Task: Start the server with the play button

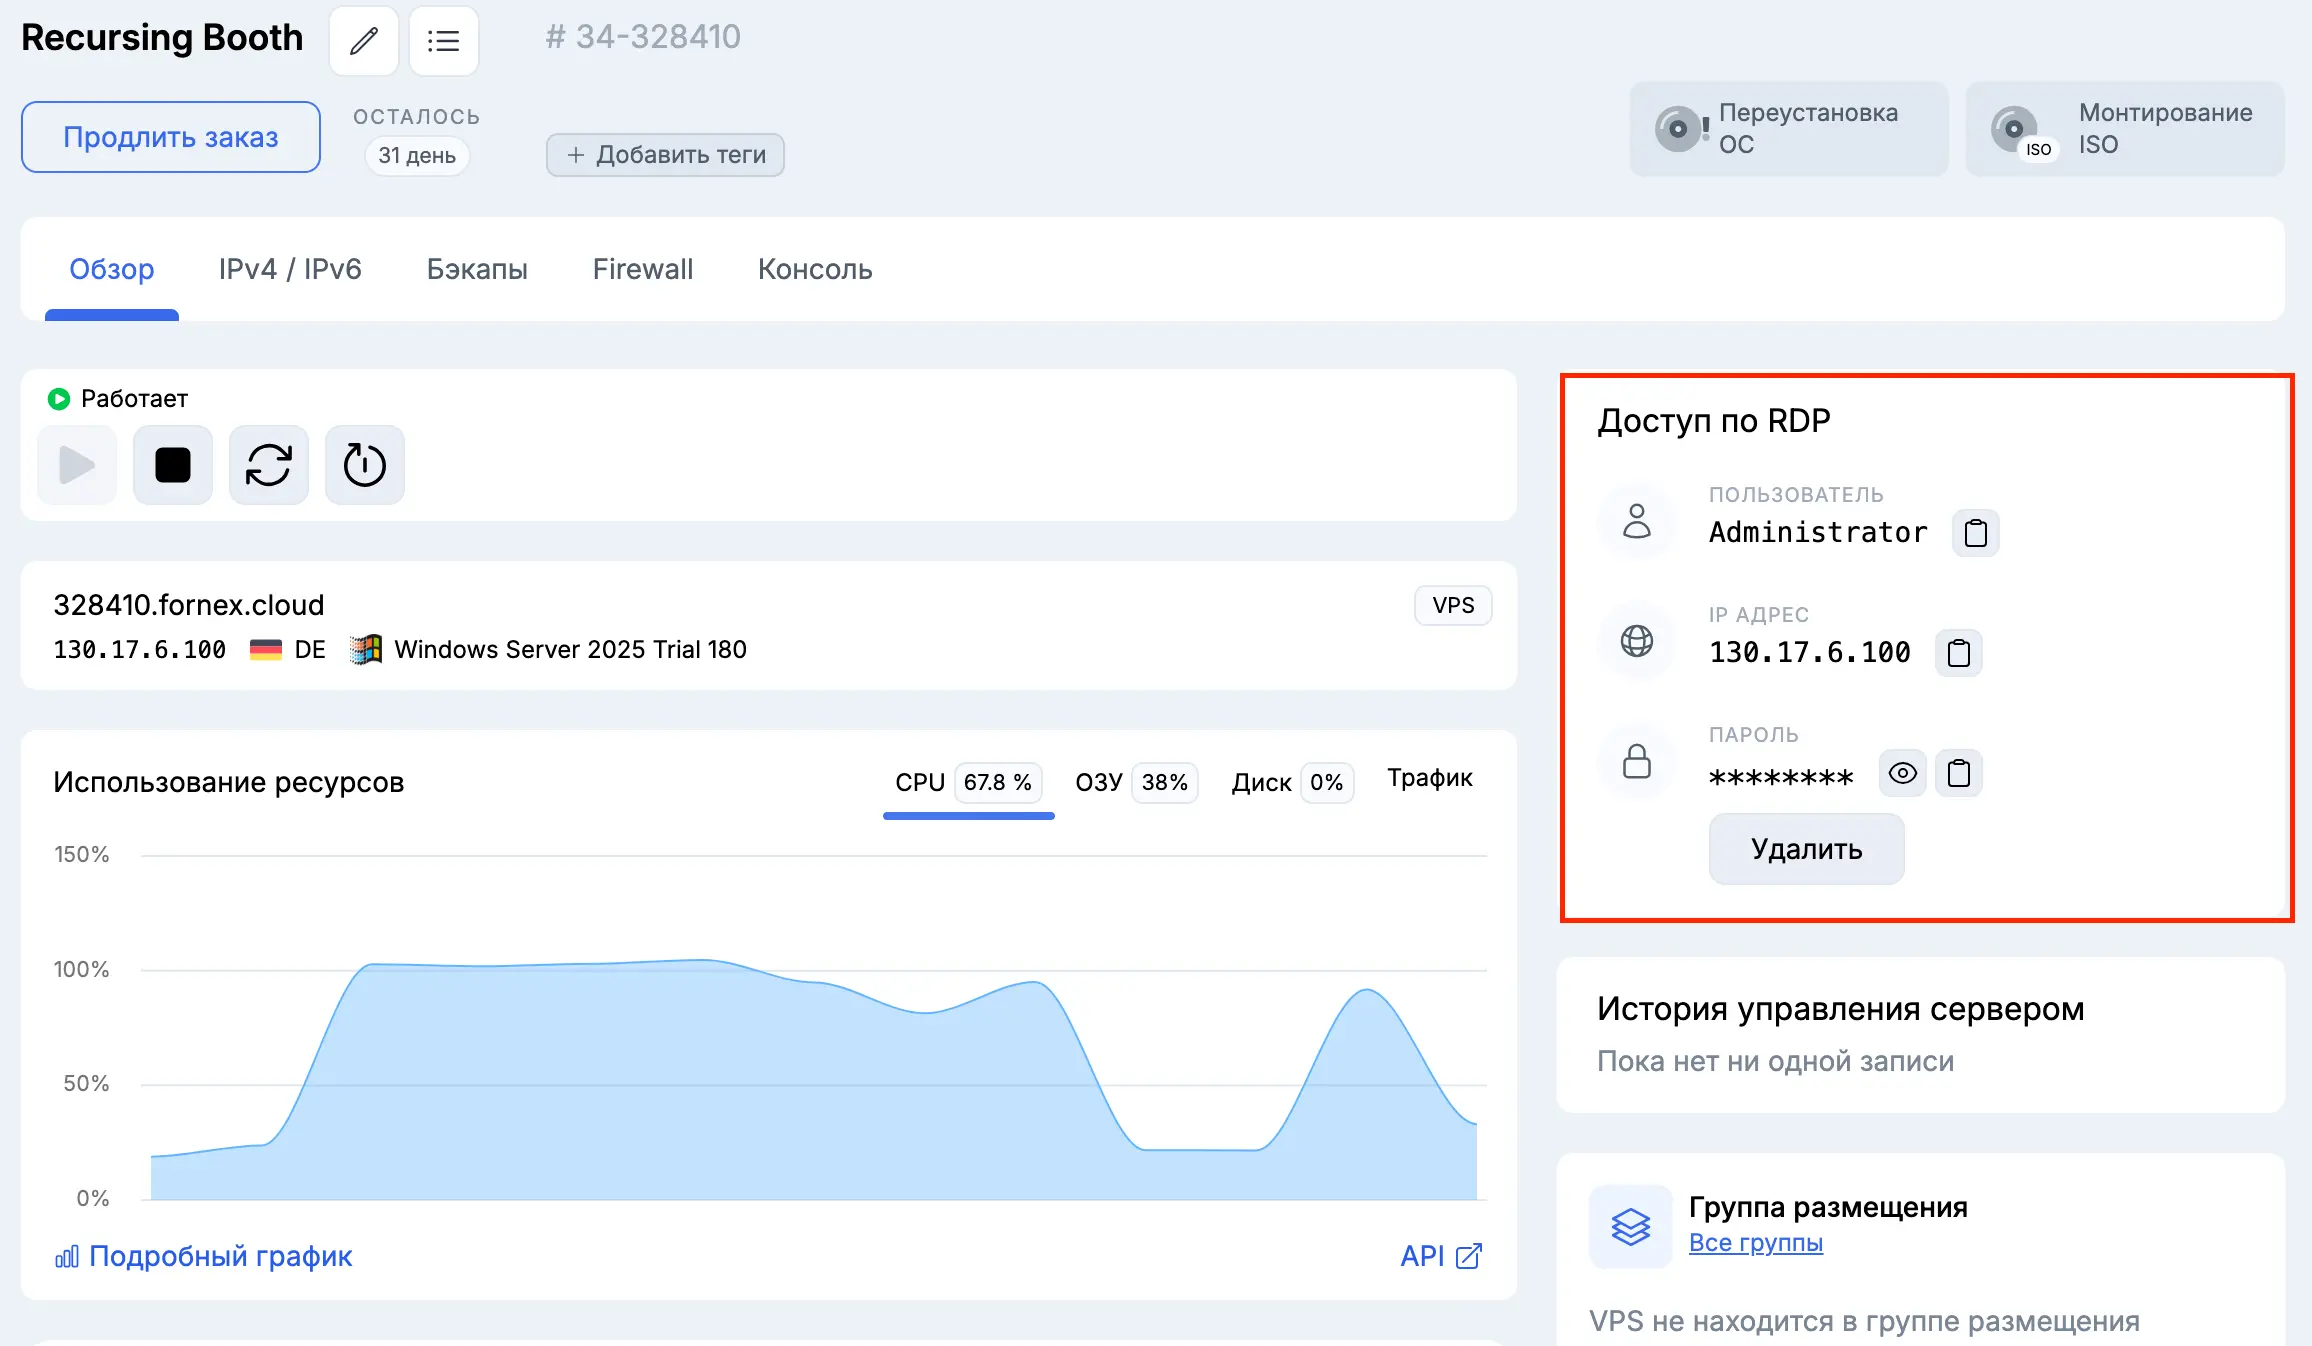Action: [x=77, y=465]
